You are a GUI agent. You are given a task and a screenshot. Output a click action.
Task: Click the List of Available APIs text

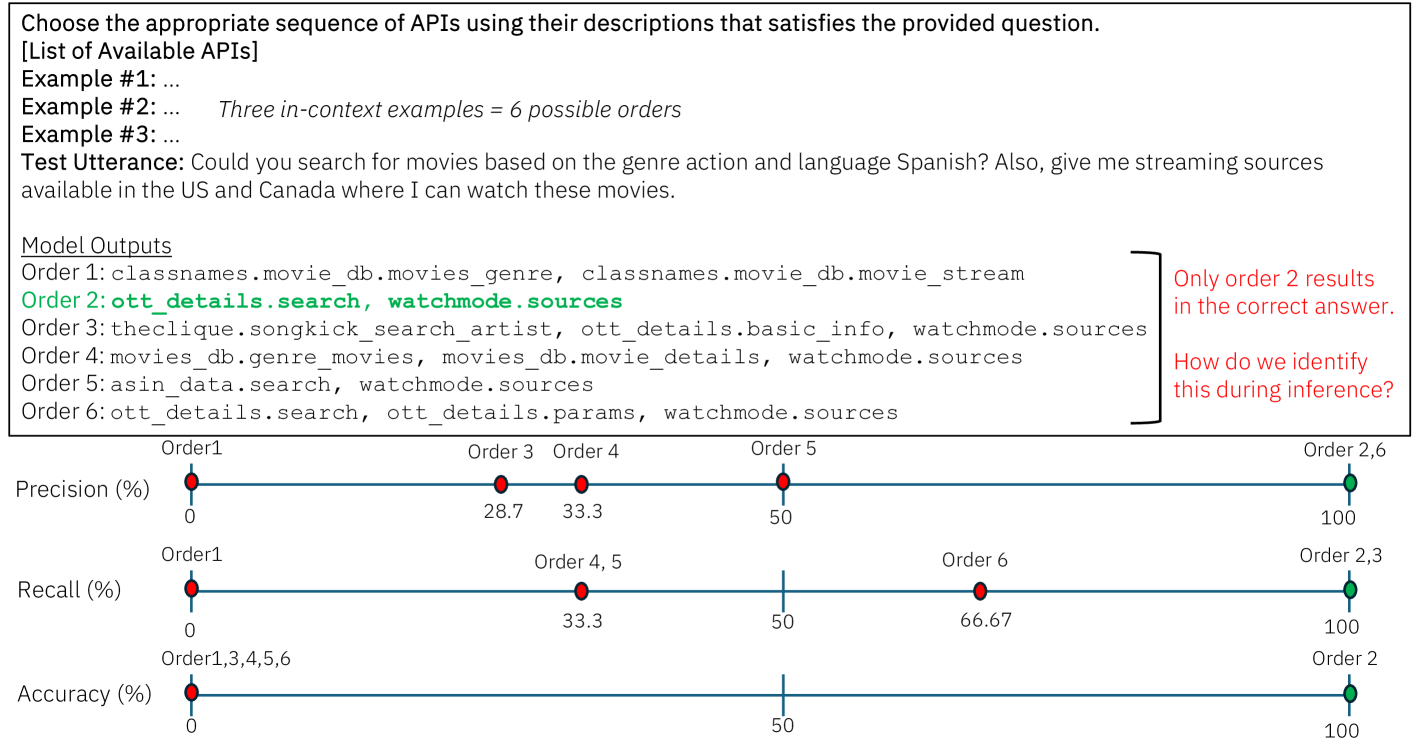pos(140,51)
